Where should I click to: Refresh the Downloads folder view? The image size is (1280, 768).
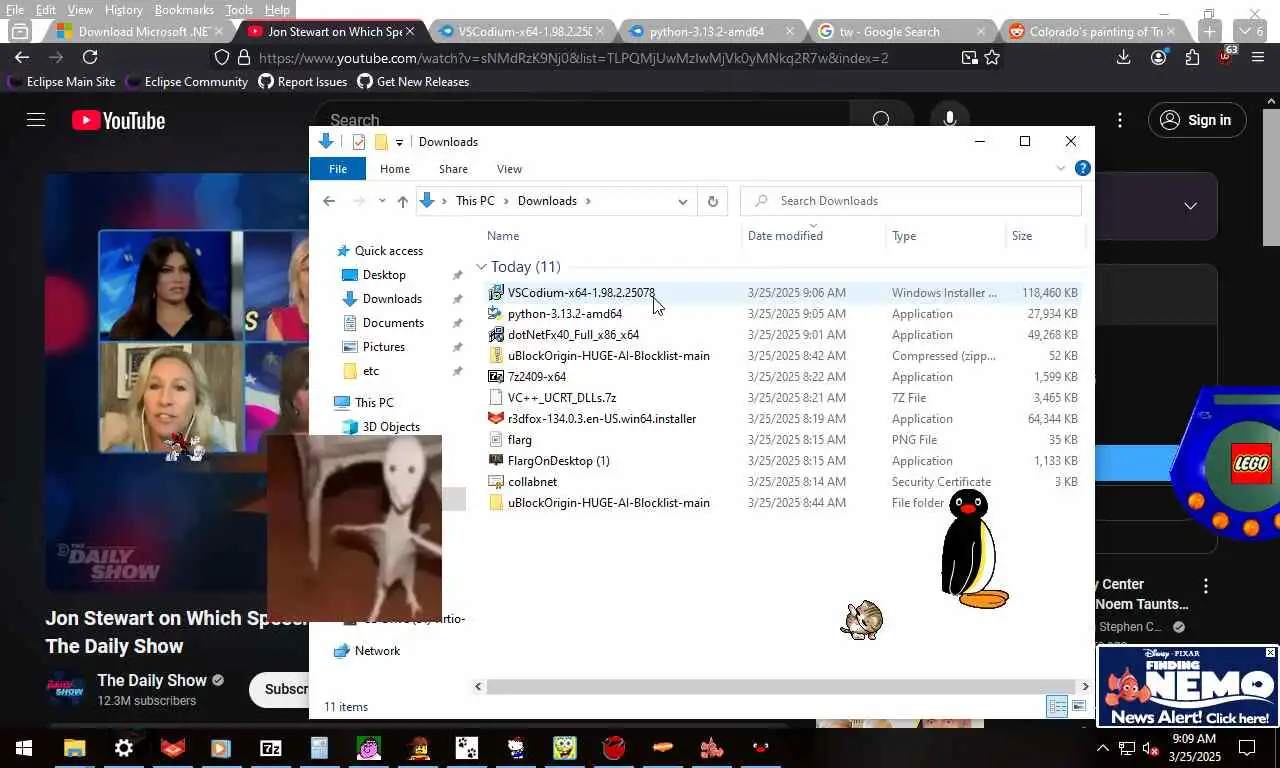pos(712,201)
